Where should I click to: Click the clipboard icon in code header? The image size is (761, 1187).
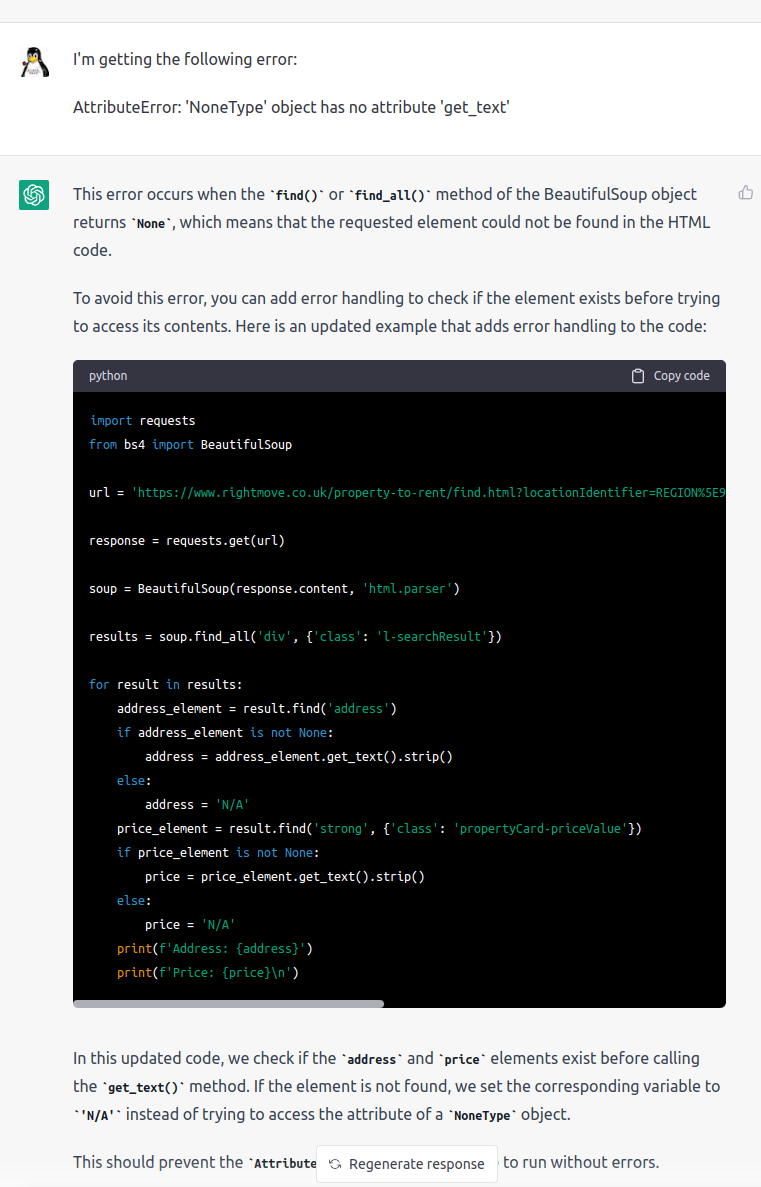(x=638, y=376)
